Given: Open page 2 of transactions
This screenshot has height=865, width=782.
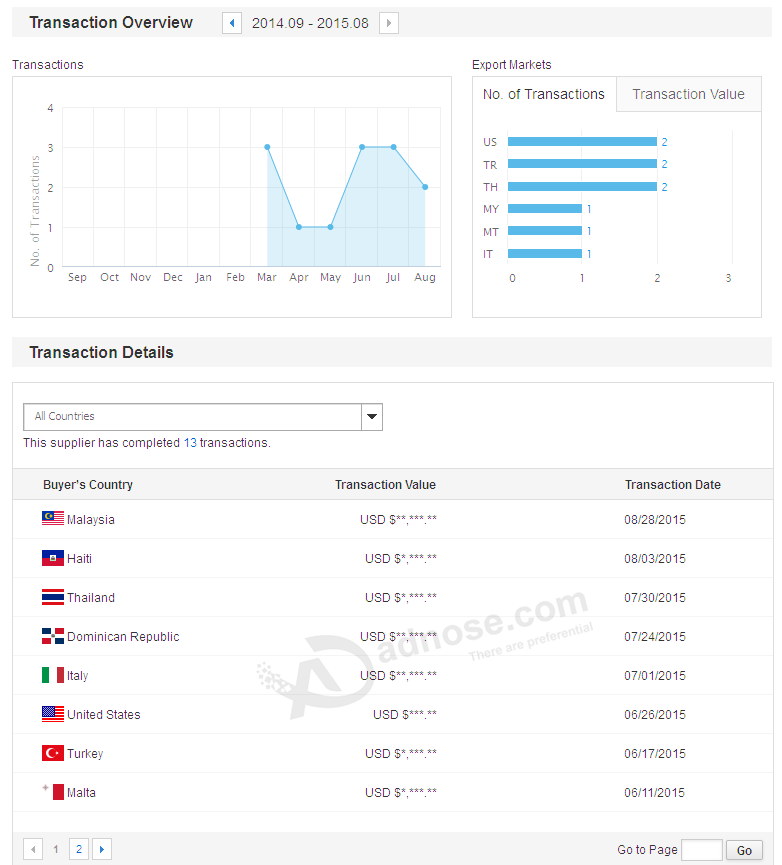Looking at the screenshot, I should coord(79,849).
